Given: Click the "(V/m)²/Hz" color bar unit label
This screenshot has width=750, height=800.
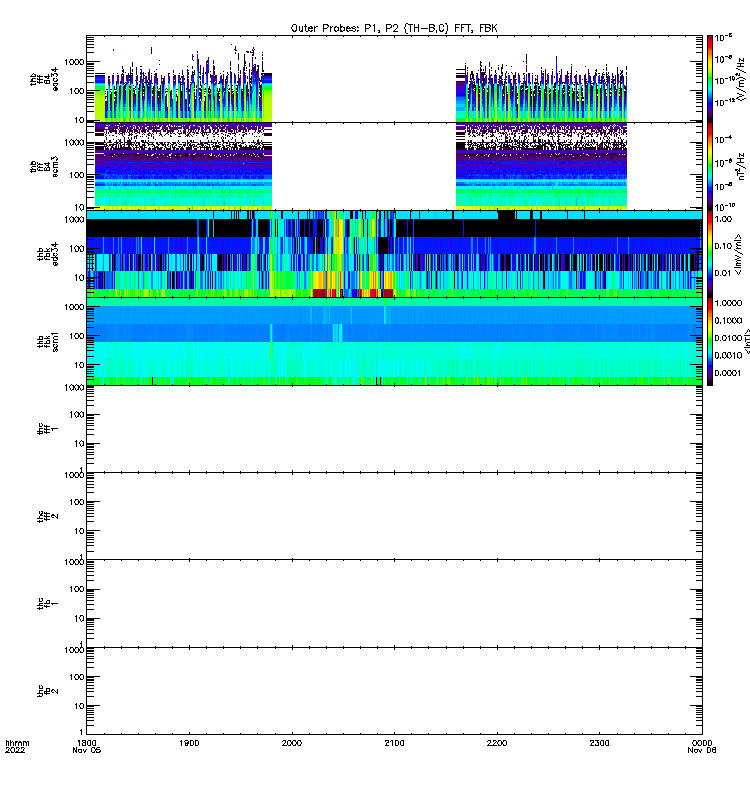Looking at the screenshot, I should (x=741, y=79).
